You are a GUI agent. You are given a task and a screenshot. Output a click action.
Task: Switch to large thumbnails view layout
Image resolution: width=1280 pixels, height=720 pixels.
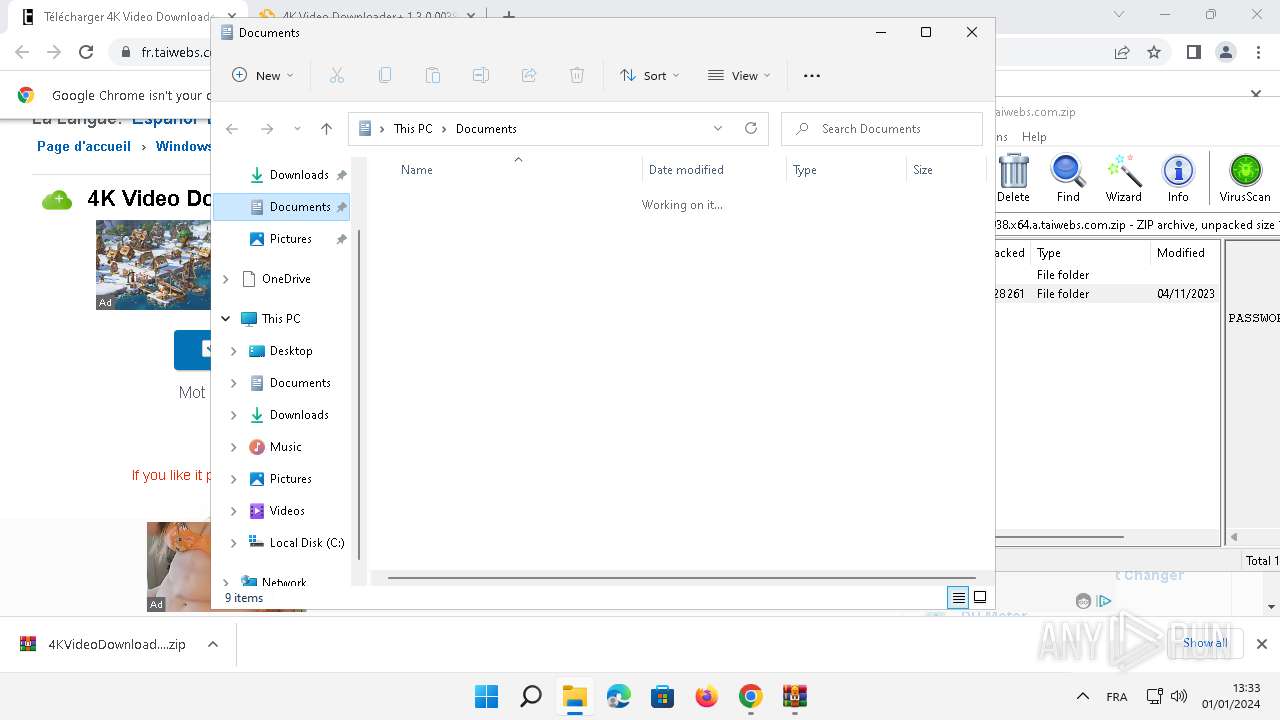[x=980, y=597]
